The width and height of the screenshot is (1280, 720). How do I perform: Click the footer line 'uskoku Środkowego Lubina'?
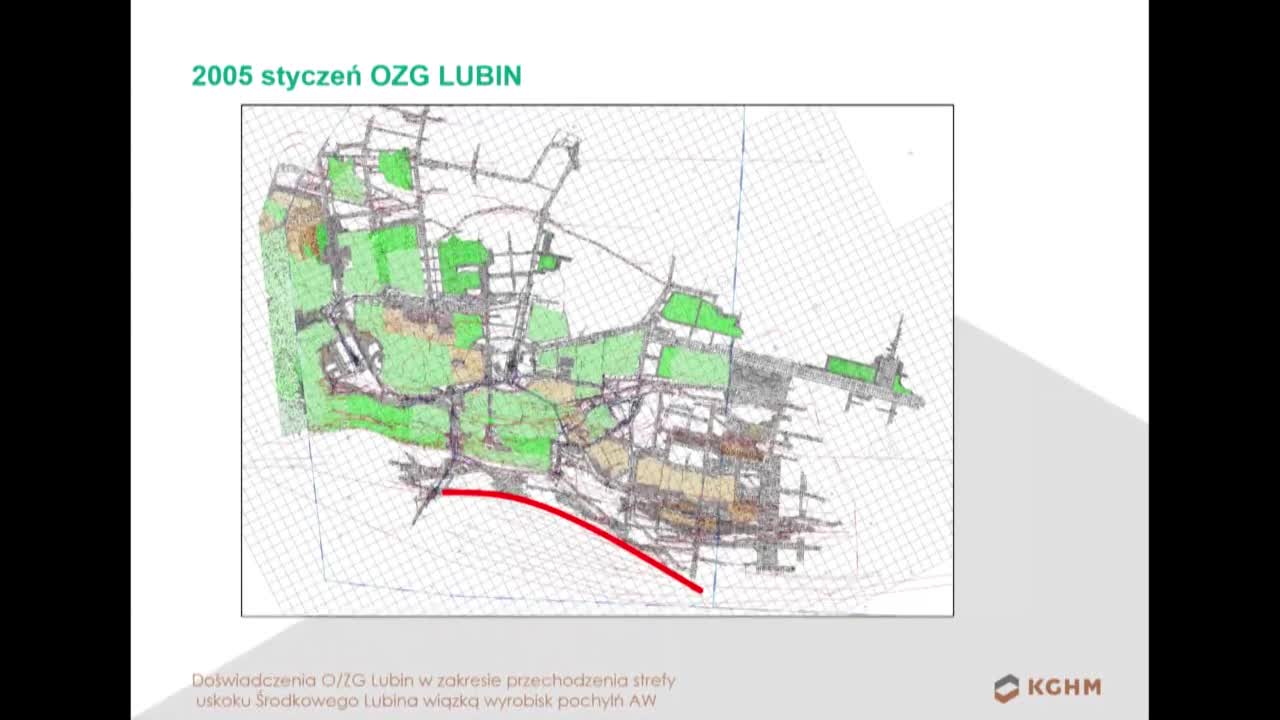coord(425,701)
